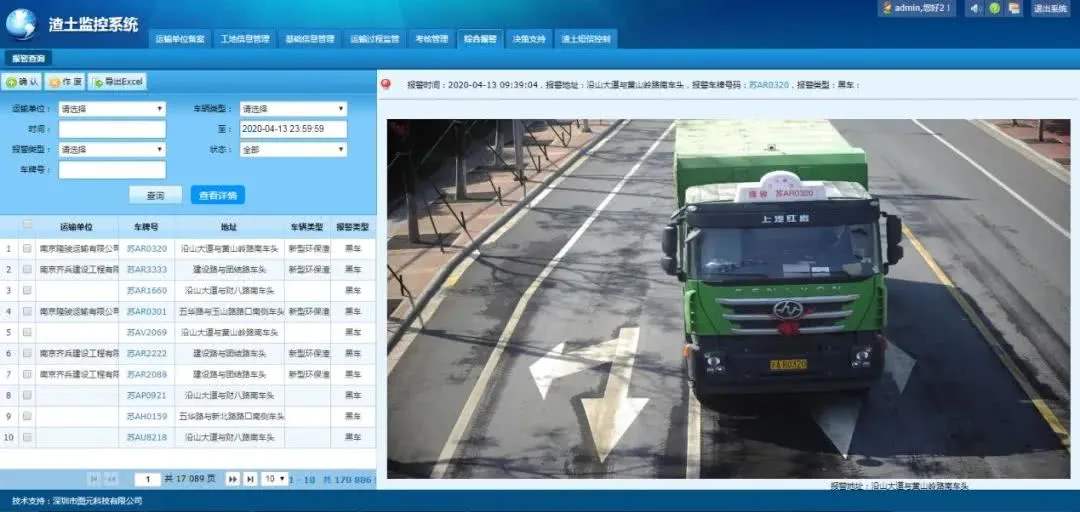The height and width of the screenshot is (512, 1080).
Task: Check the box for row 1 苏AR0320
Action: click(27, 248)
